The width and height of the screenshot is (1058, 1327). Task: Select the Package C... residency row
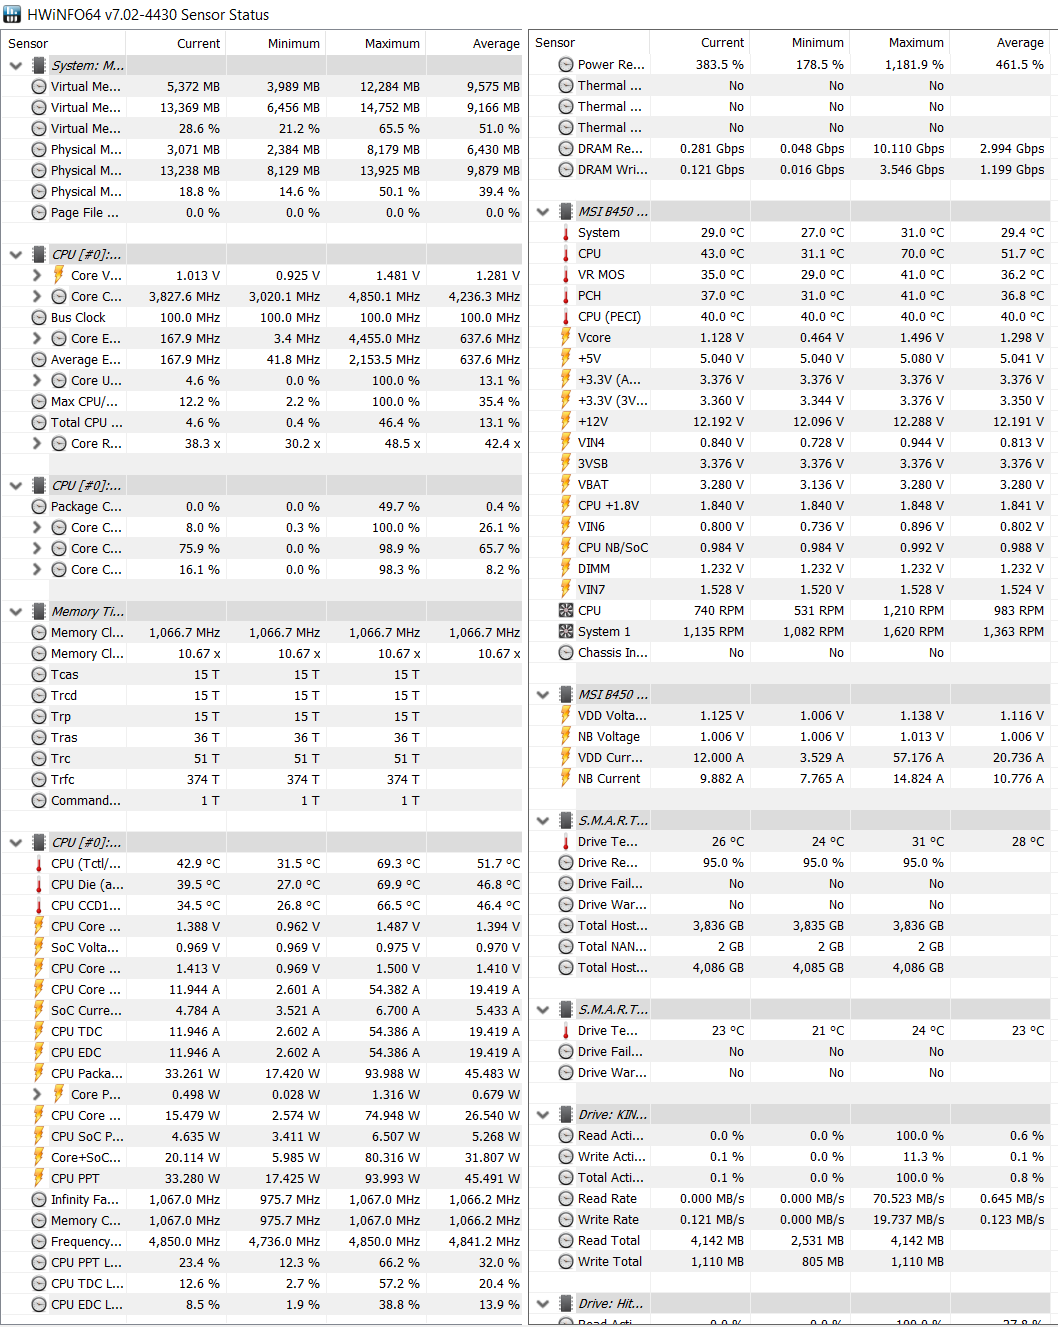click(x=263, y=506)
